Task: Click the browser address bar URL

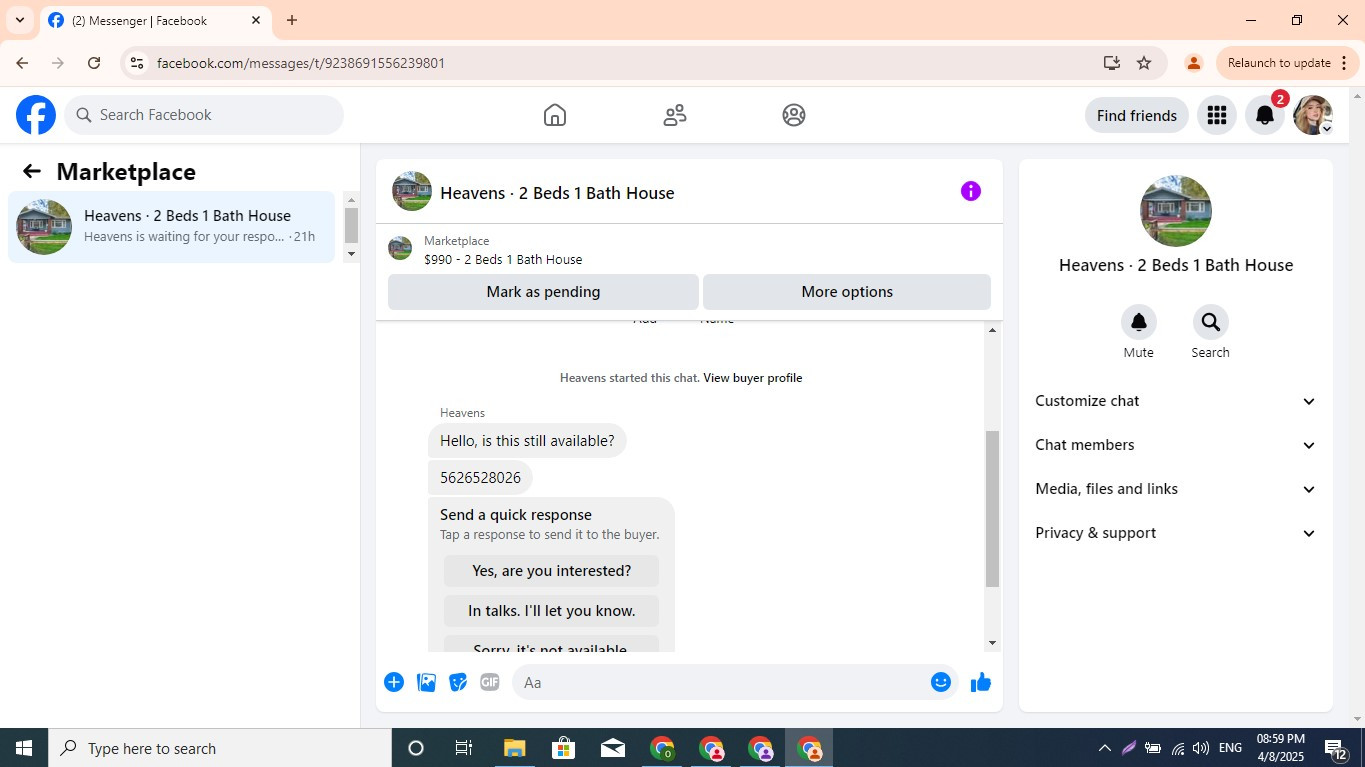Action: pyautogui.click(x=301, y=63)
